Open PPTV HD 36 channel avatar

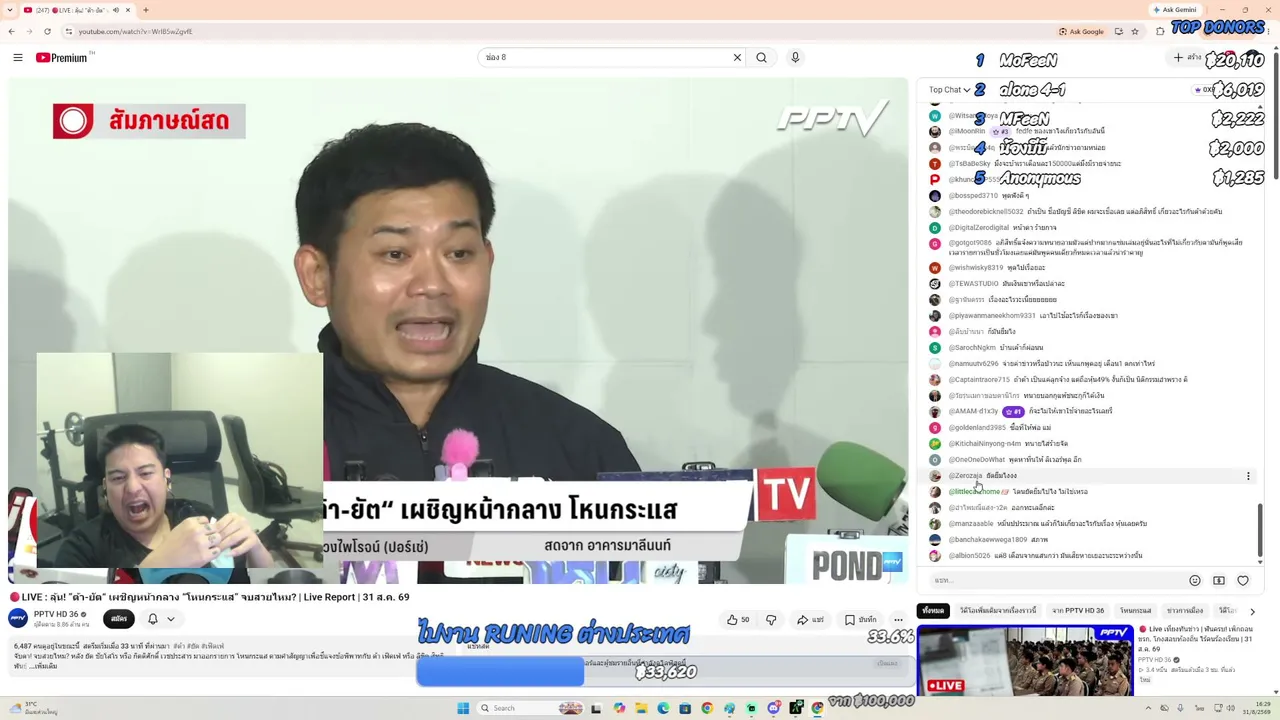[x=18, y=619]
